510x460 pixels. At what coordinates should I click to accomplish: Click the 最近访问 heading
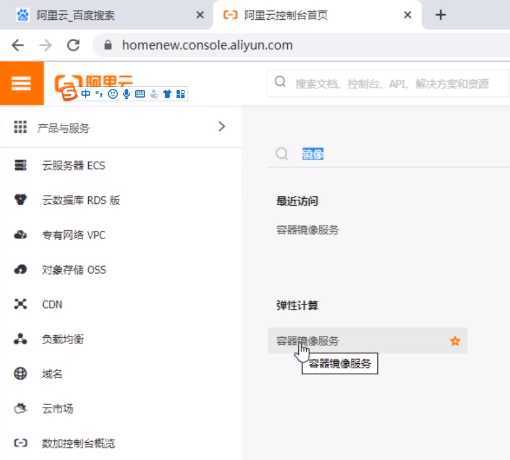click(x=297, y=201)
